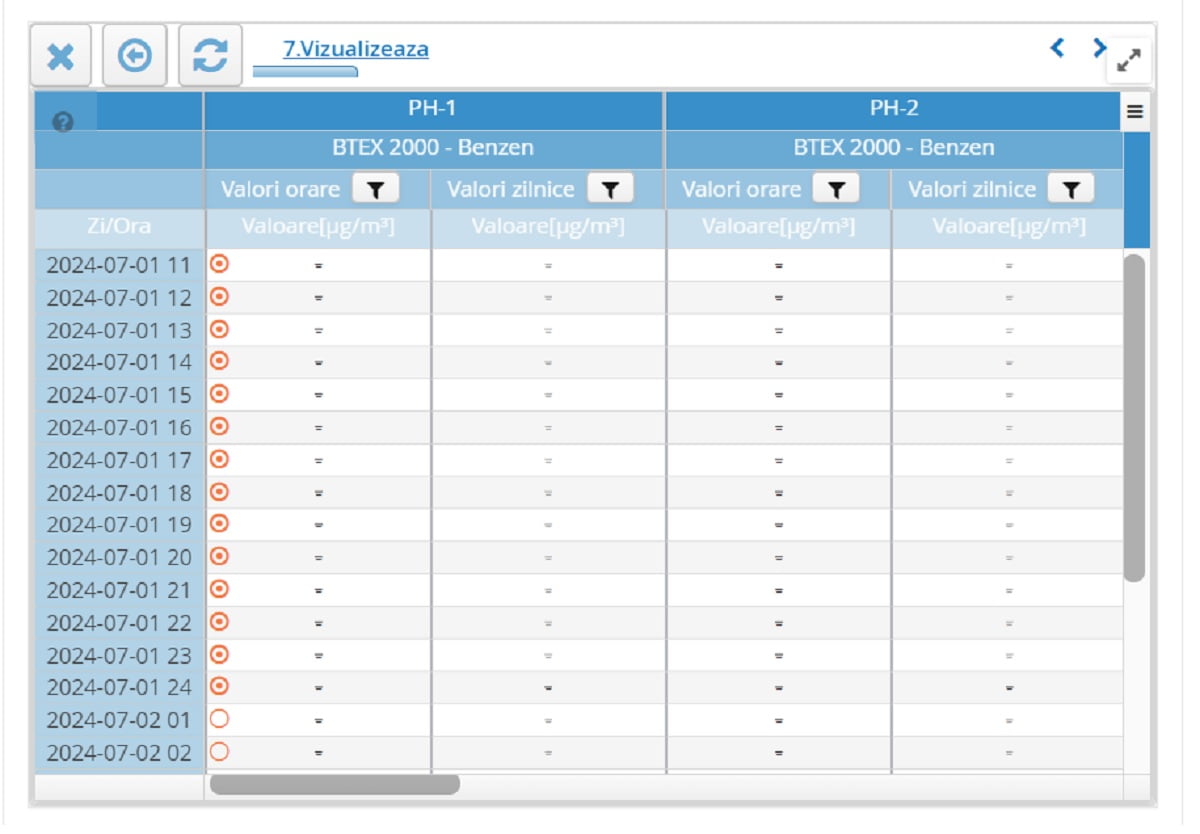Image resolution: width=1200 pixels, height=834 pixels.
Task: Click the horizontal scrollbar thumb
Action: [x=334, y=785]
